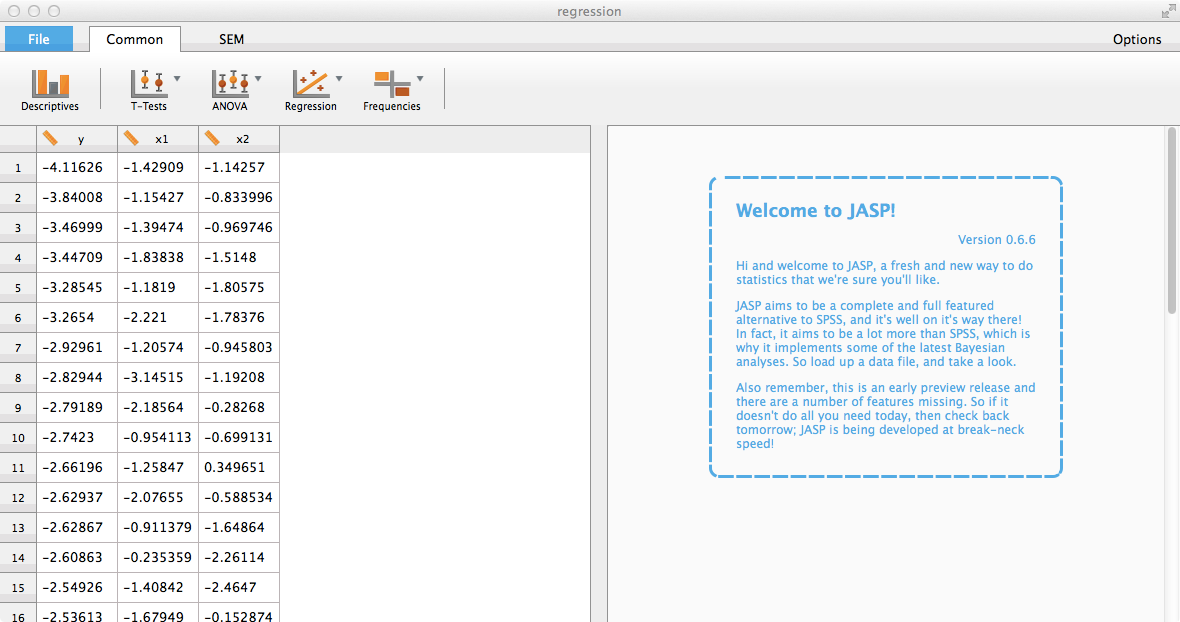This screenshot has width=1180, height=622.
Task: Click the cell with value -4.11626
Action: [77, 168]
